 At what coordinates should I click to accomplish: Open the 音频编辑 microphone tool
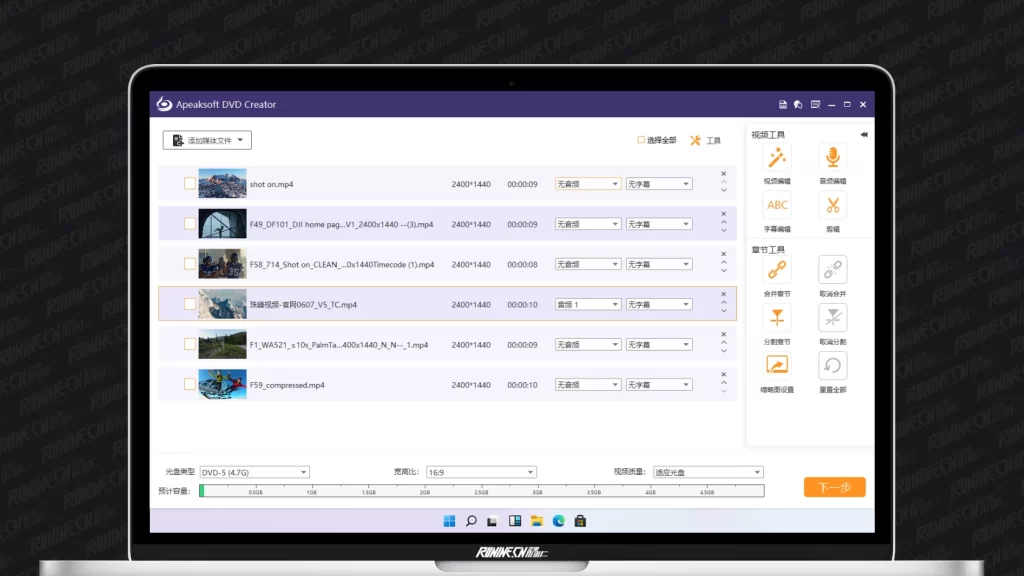click(x=832, y=158)
